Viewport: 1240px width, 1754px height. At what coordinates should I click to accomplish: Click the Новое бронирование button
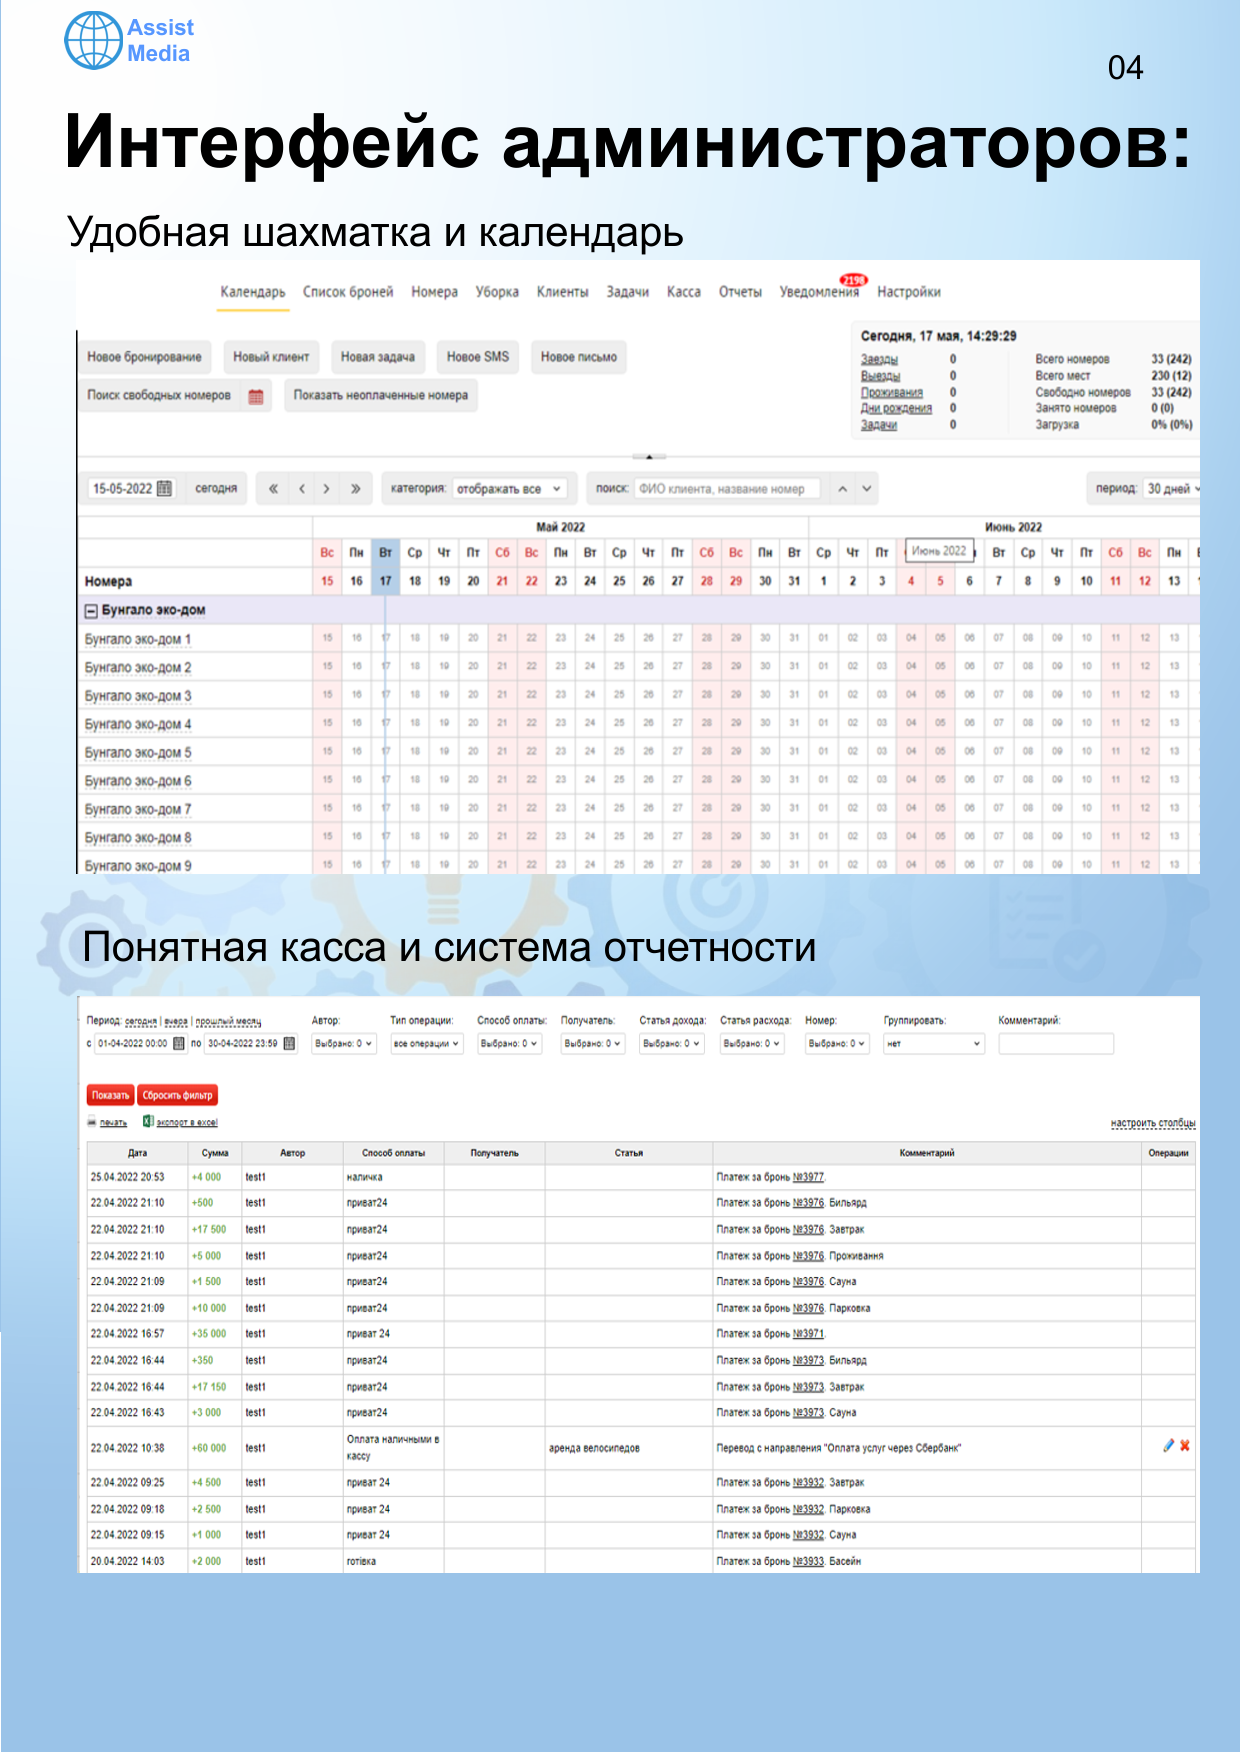tap(144, 357)
